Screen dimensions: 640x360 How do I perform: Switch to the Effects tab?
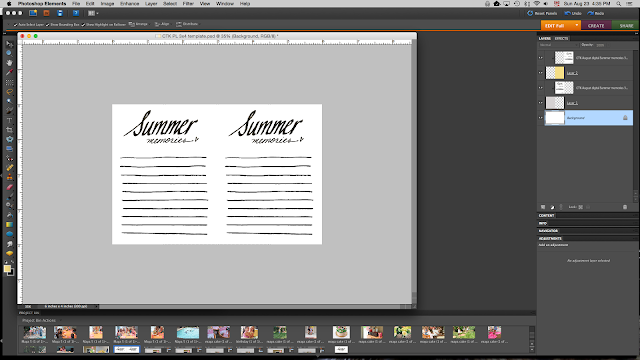tap(561, 38)
